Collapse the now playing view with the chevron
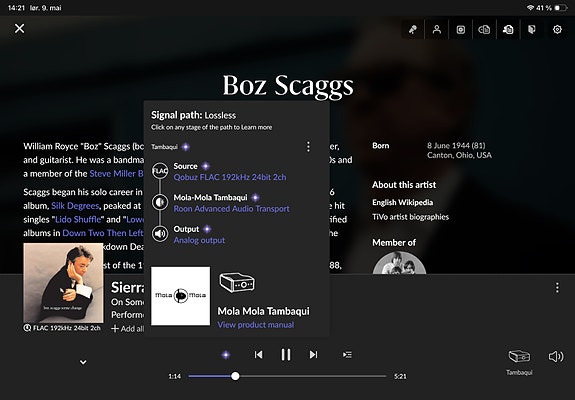This screenshot has height=400, width=575. 83,362
